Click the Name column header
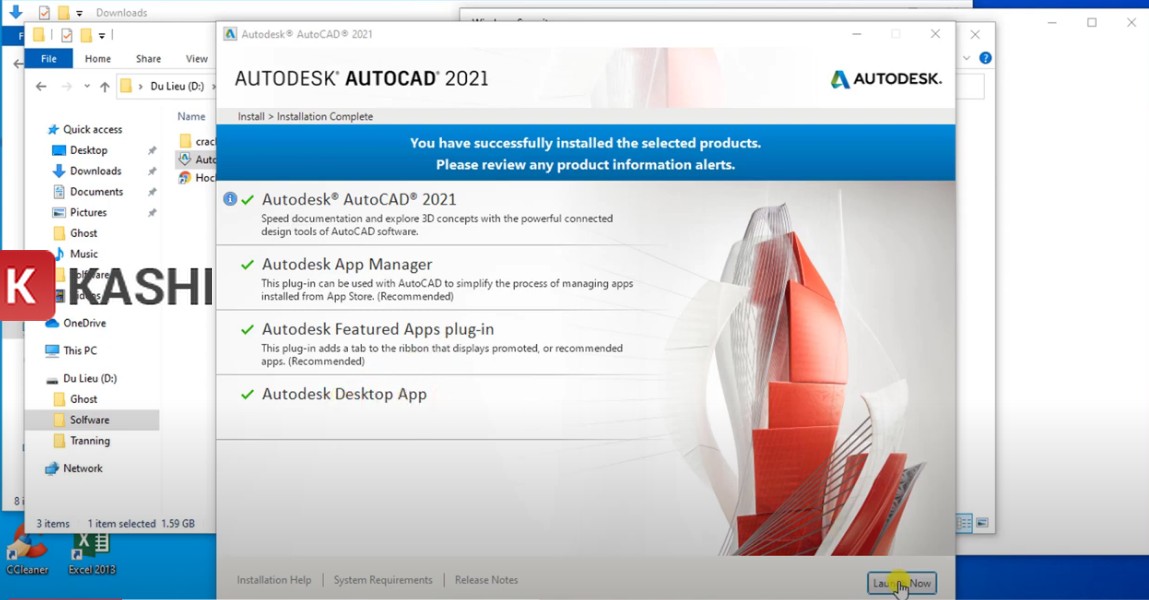The width and height of the screenshot is (1149, 600). click(x=191, y=116)
